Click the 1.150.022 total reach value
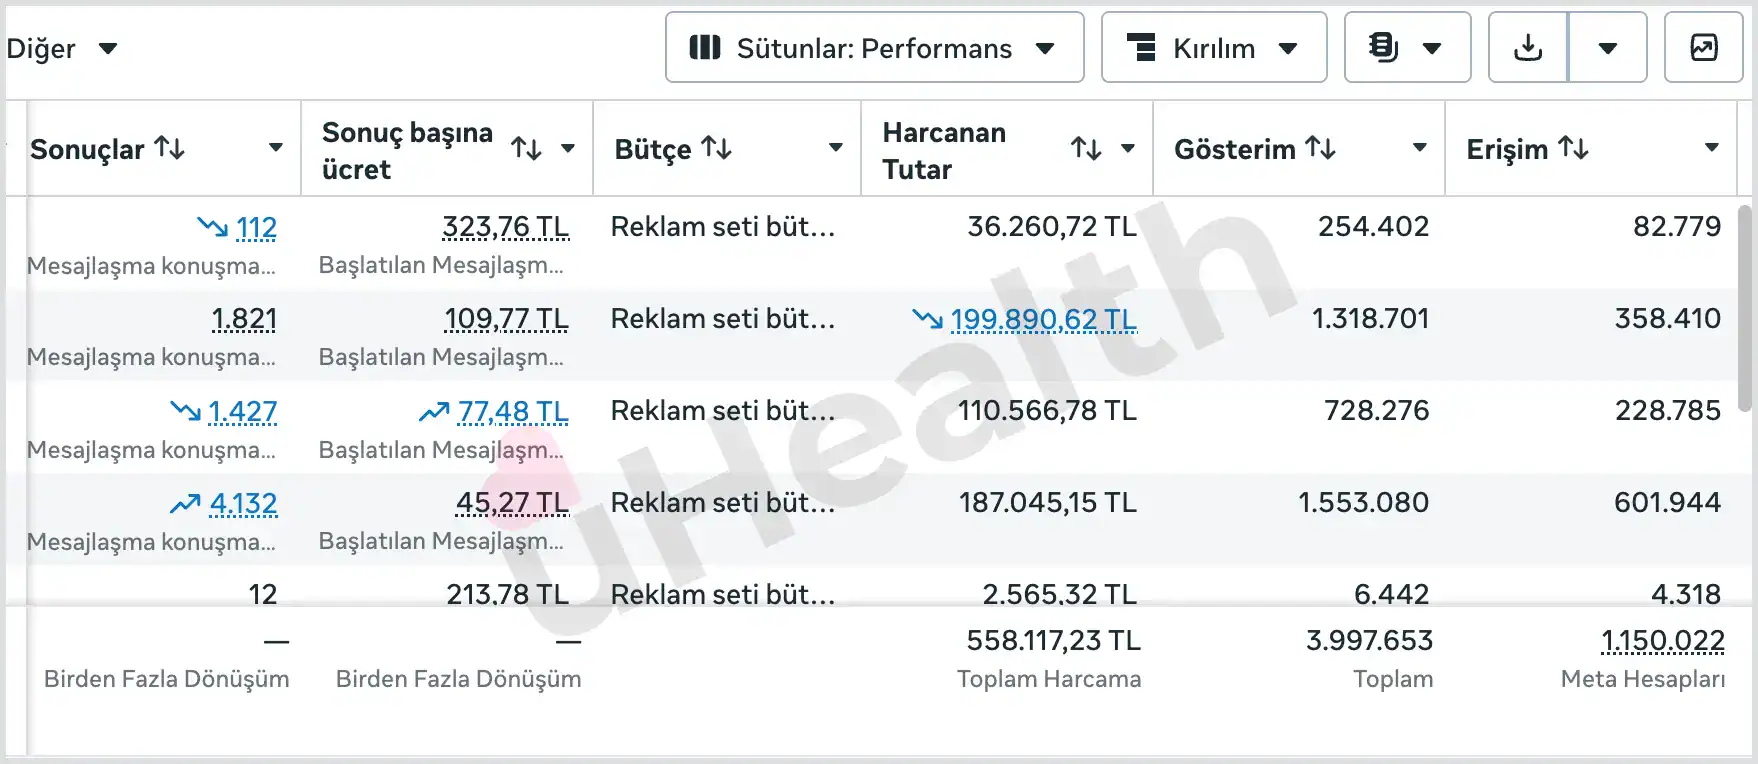Screen dimensions: 1758x764 [x=1663, y=640]
